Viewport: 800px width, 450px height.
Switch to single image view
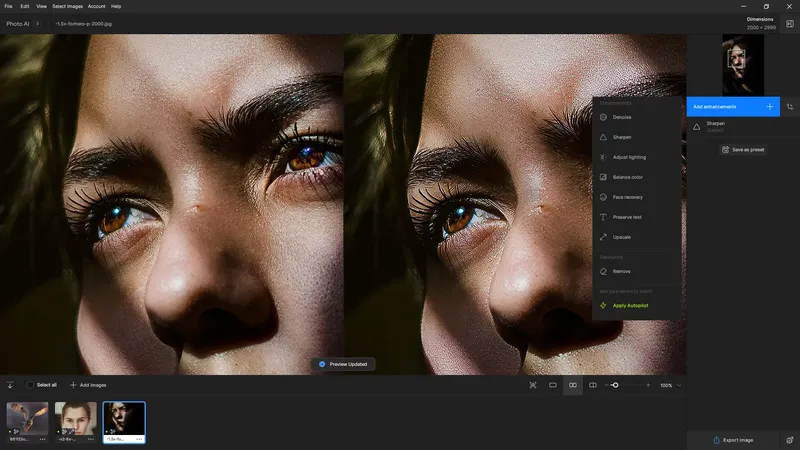pyautogui.click(x=553, y=385)
